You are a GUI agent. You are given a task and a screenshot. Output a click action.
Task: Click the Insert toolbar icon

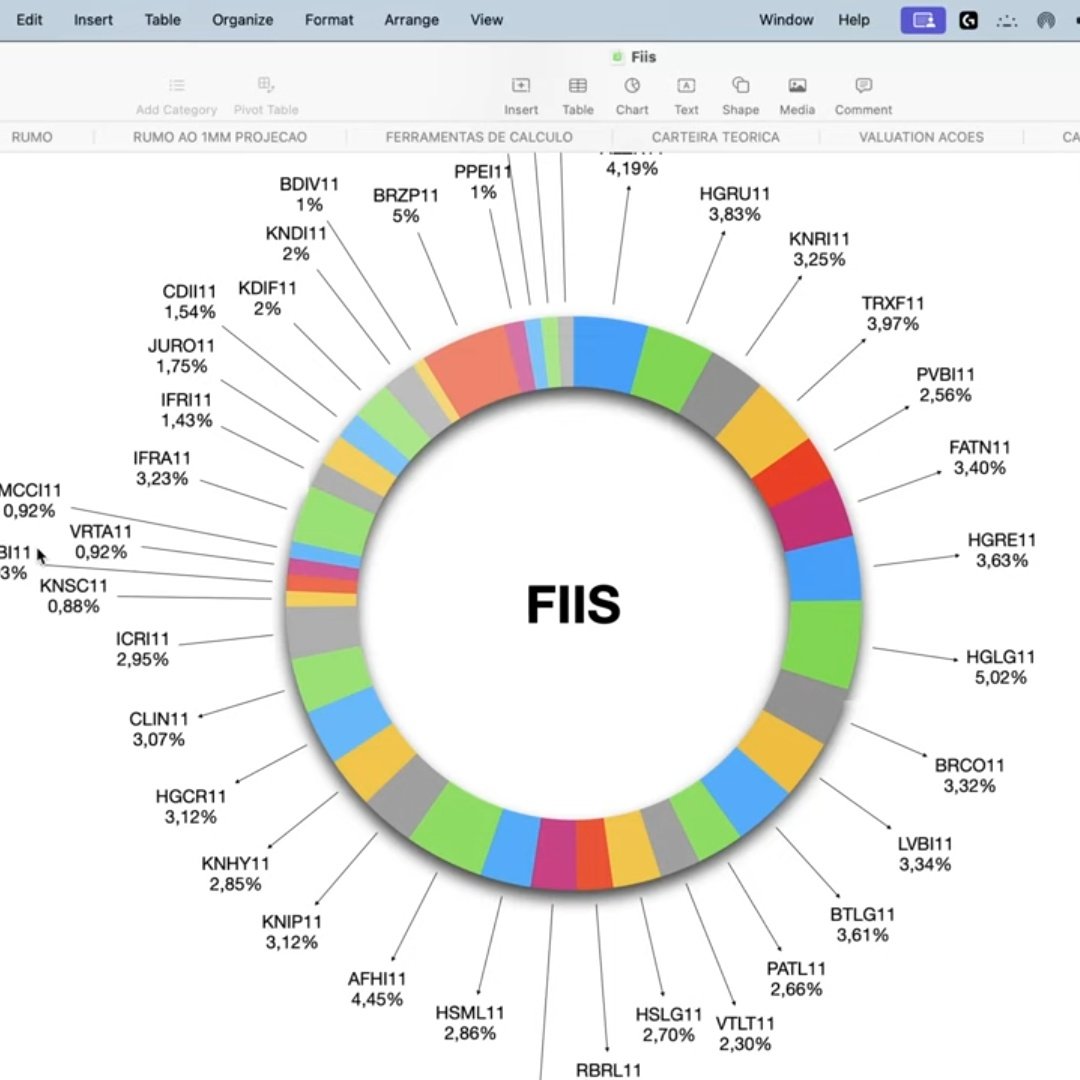(x=521, y=85)
